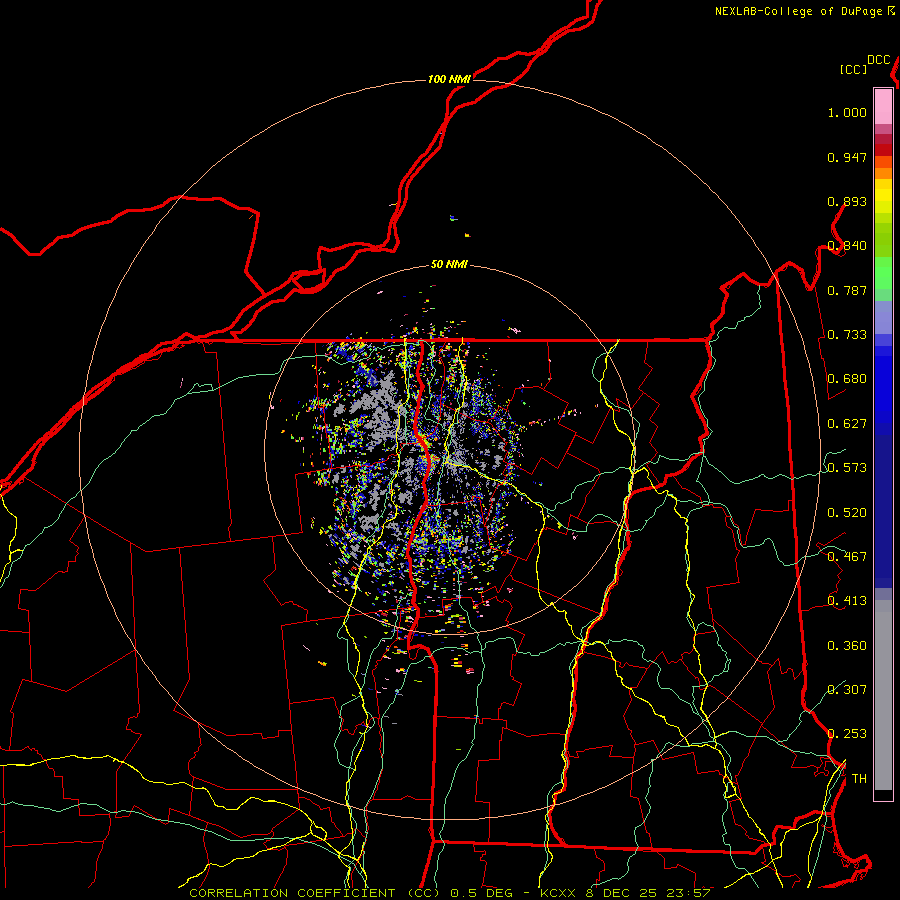Image resolution: width=900 pixels, height=900 pixels.
Task: Click the [CC] unit label above the color bar
Action: click(853, 69)
